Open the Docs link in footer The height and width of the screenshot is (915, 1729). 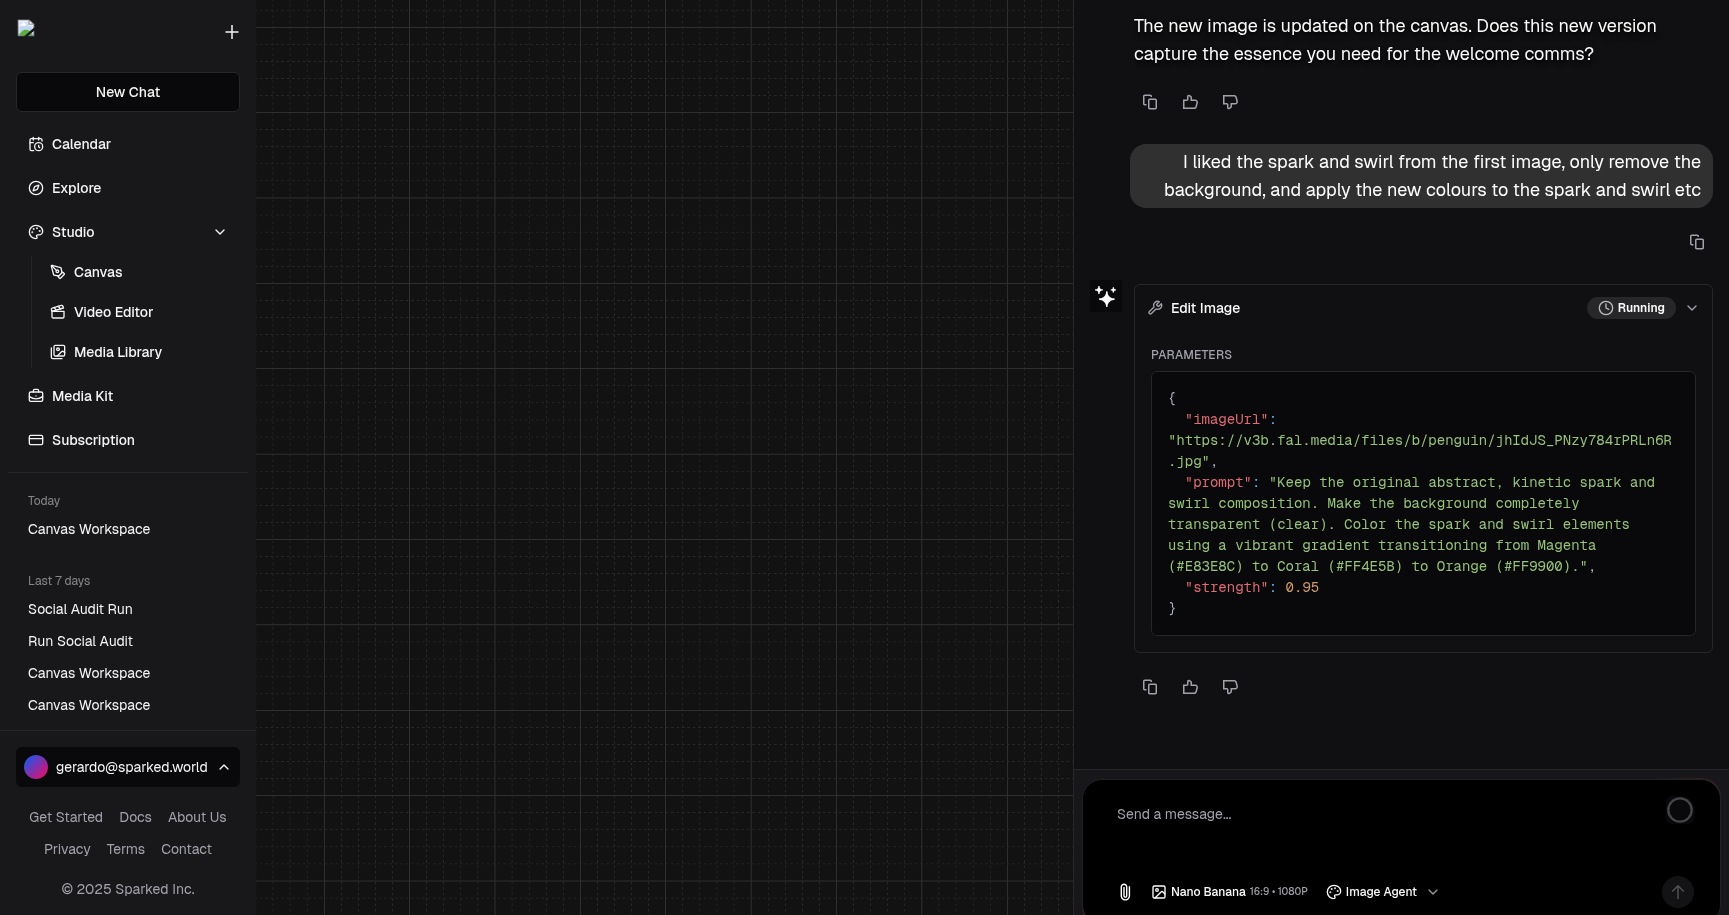pos(135,817)
